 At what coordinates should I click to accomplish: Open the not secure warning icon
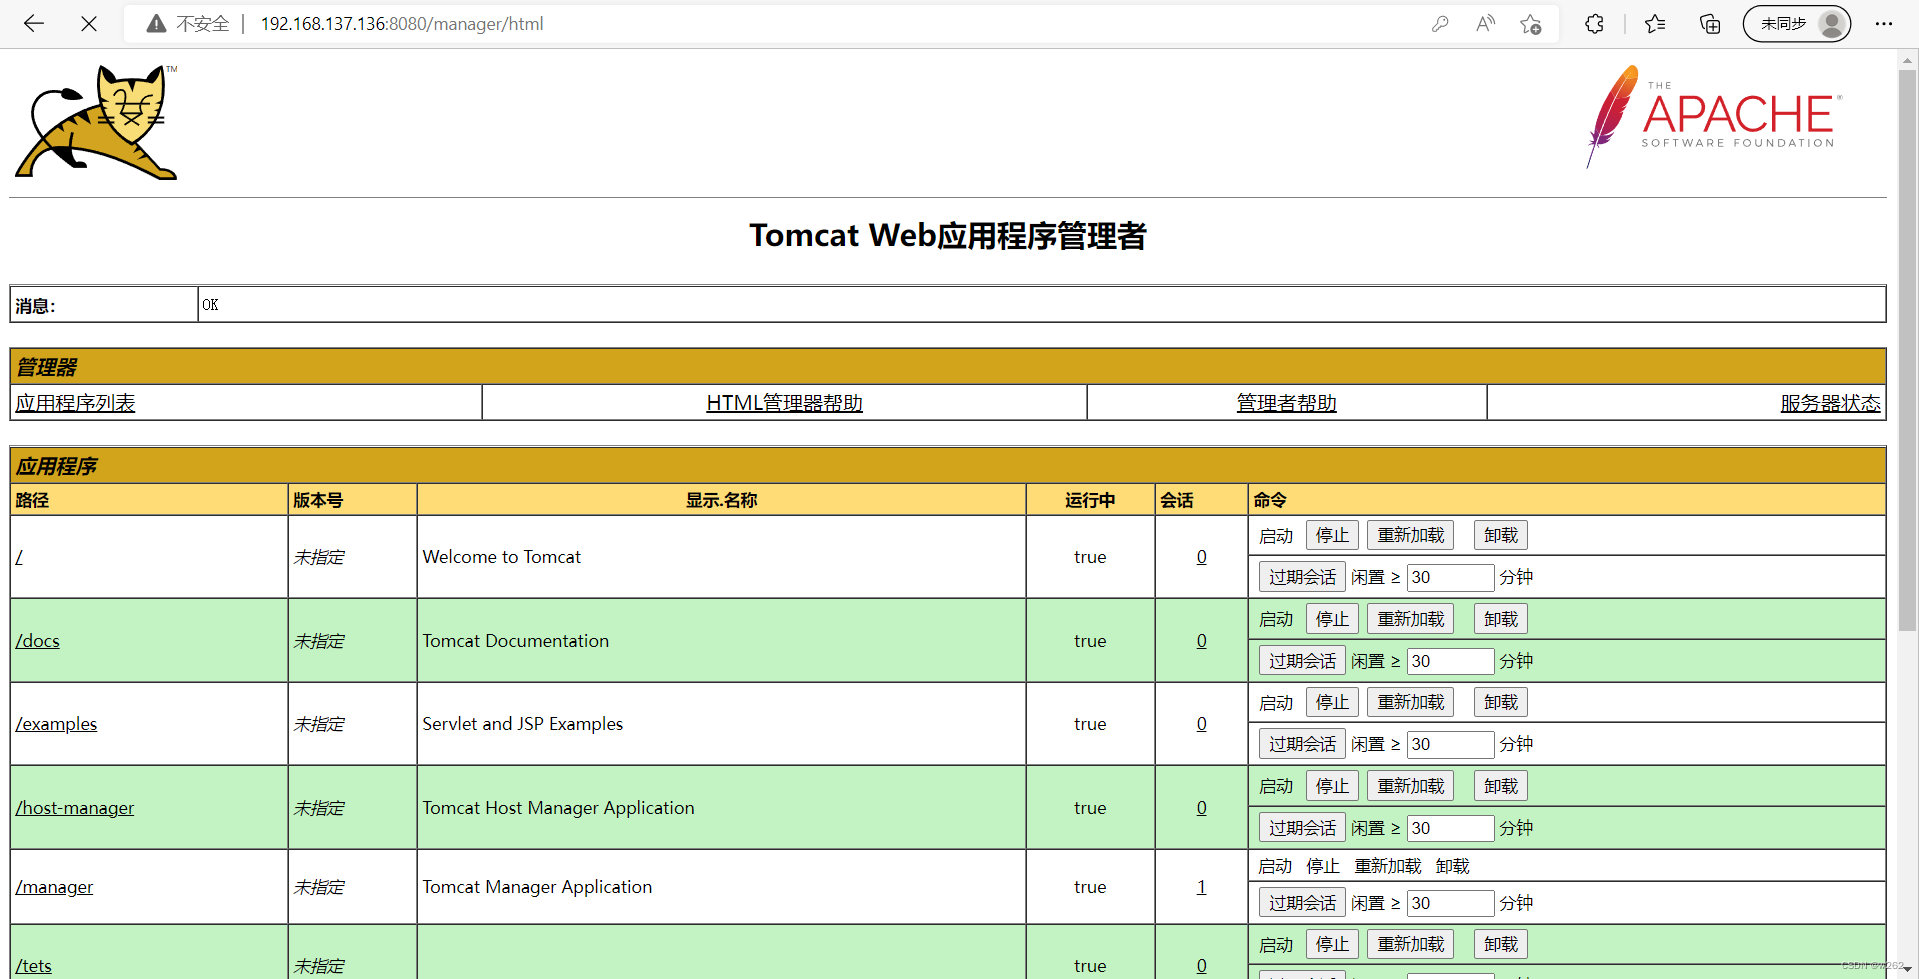156,24
